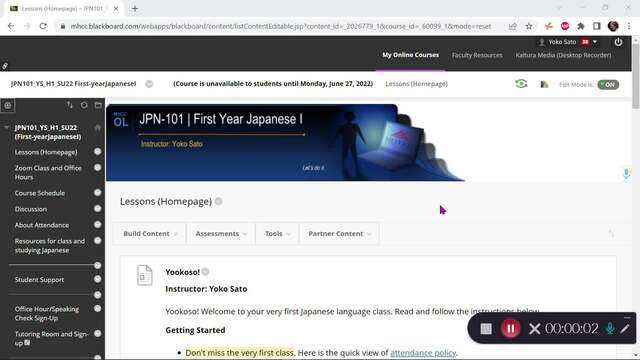Click the page vertical scrollbar
640x360 pixels.
pyautogui.click(x=636, y=196)
